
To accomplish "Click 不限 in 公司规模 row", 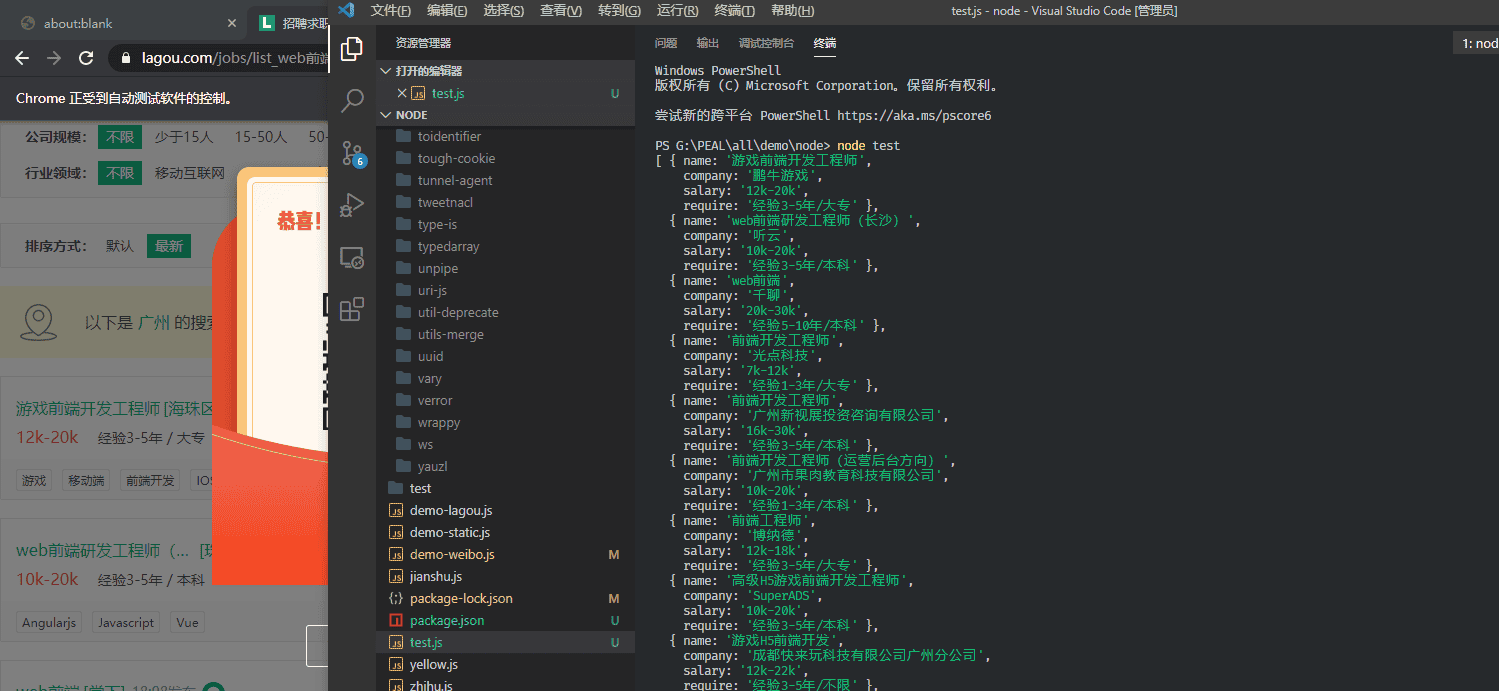I will [120, 137].
